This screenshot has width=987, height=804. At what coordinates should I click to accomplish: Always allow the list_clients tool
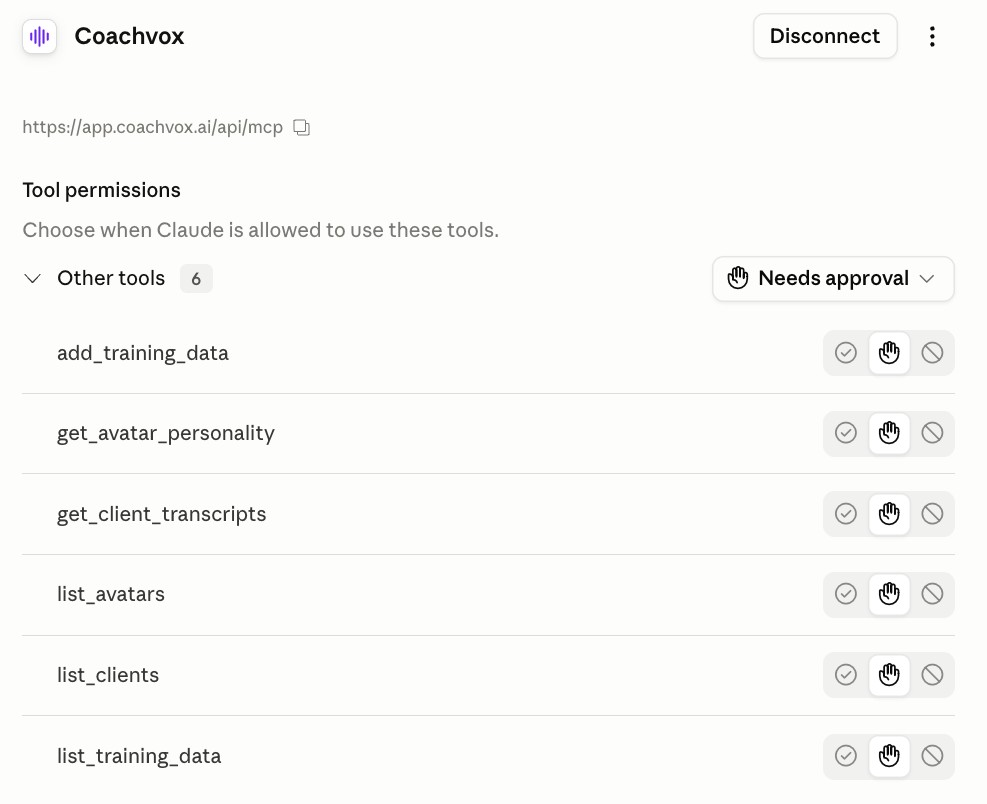(x=846, y=675)
